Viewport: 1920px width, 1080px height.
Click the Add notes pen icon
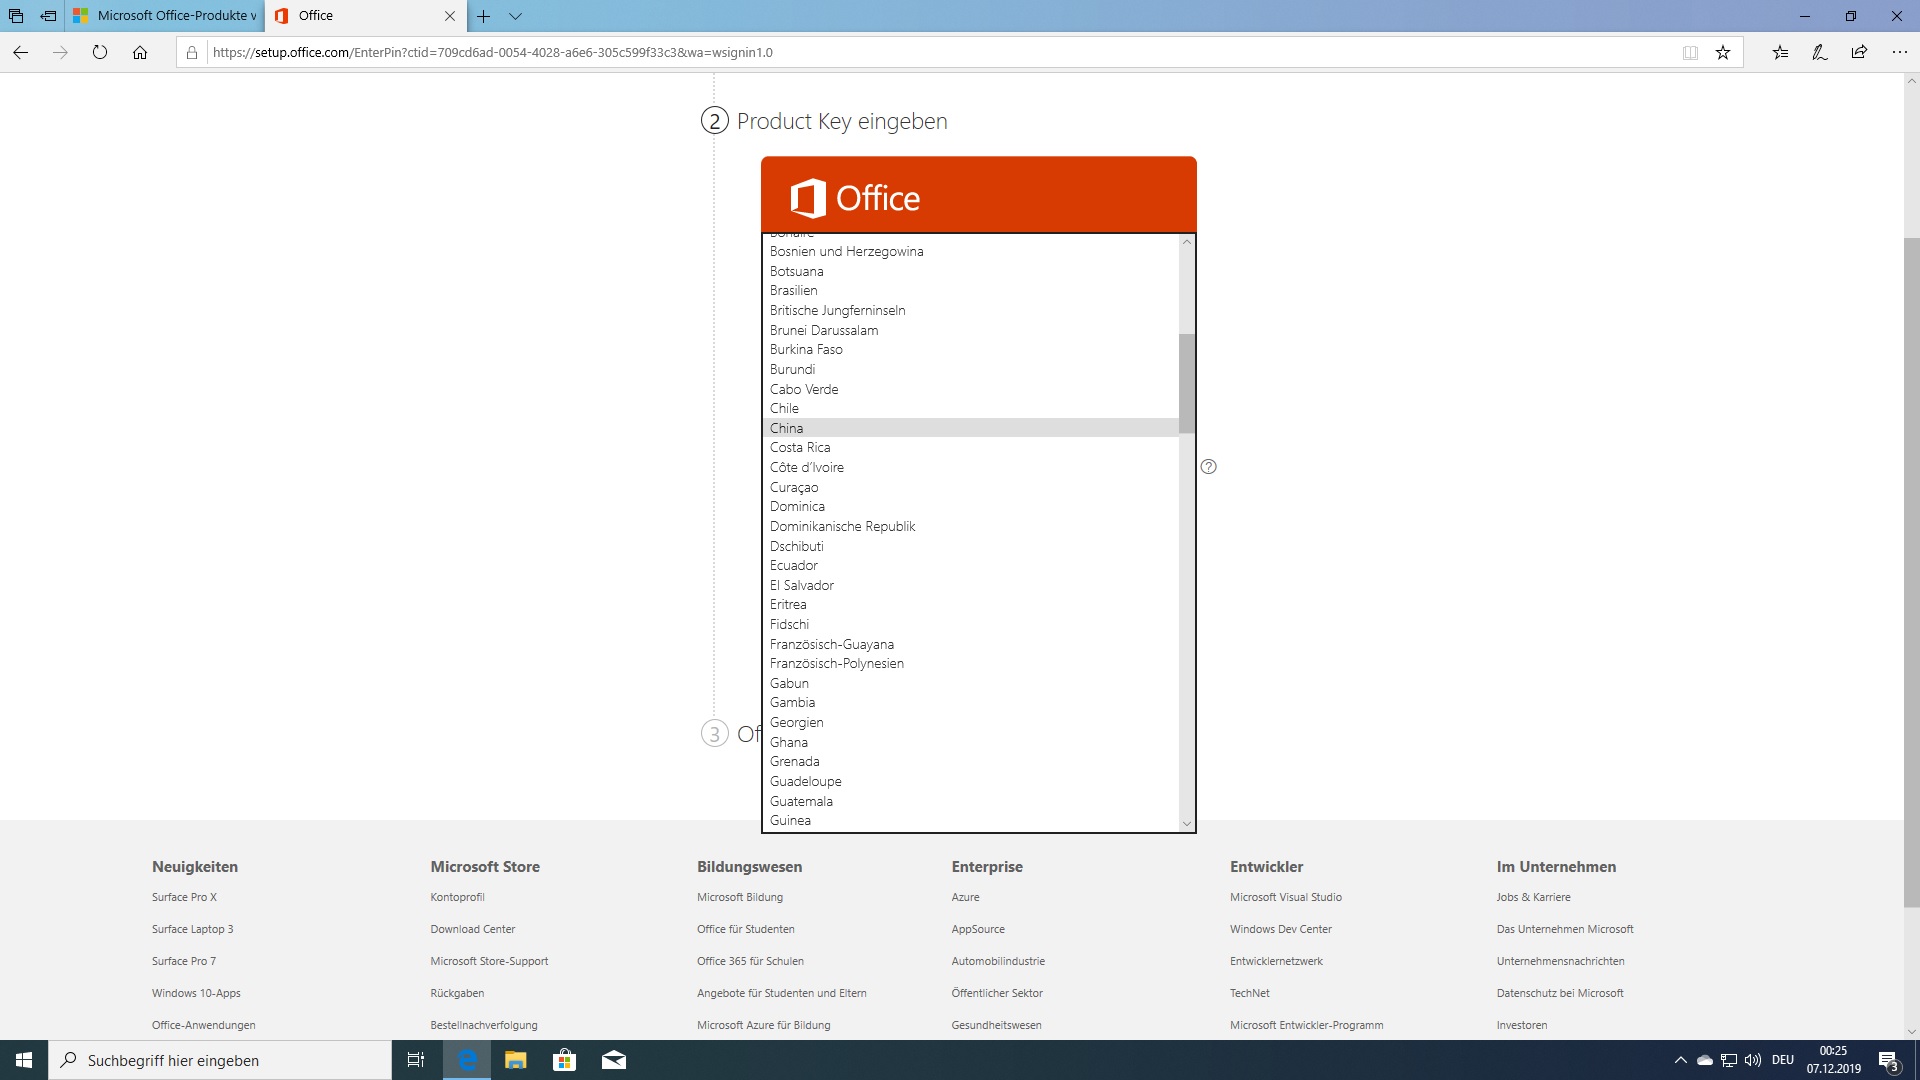(1819, 53)
